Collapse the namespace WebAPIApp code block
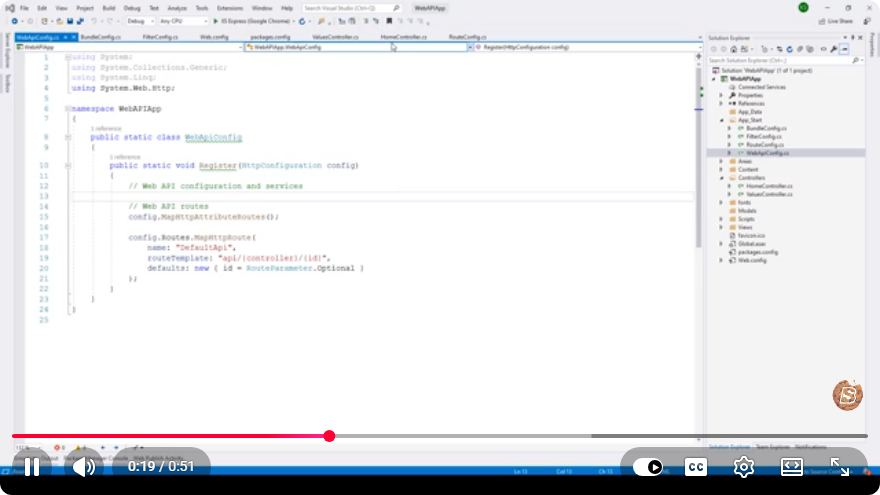 67,109
